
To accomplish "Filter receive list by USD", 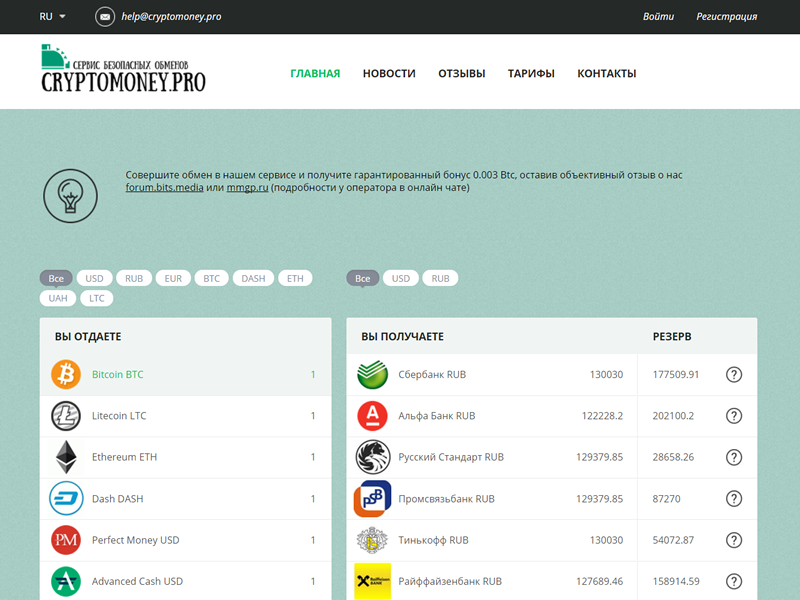I will (x=401, y=278).
